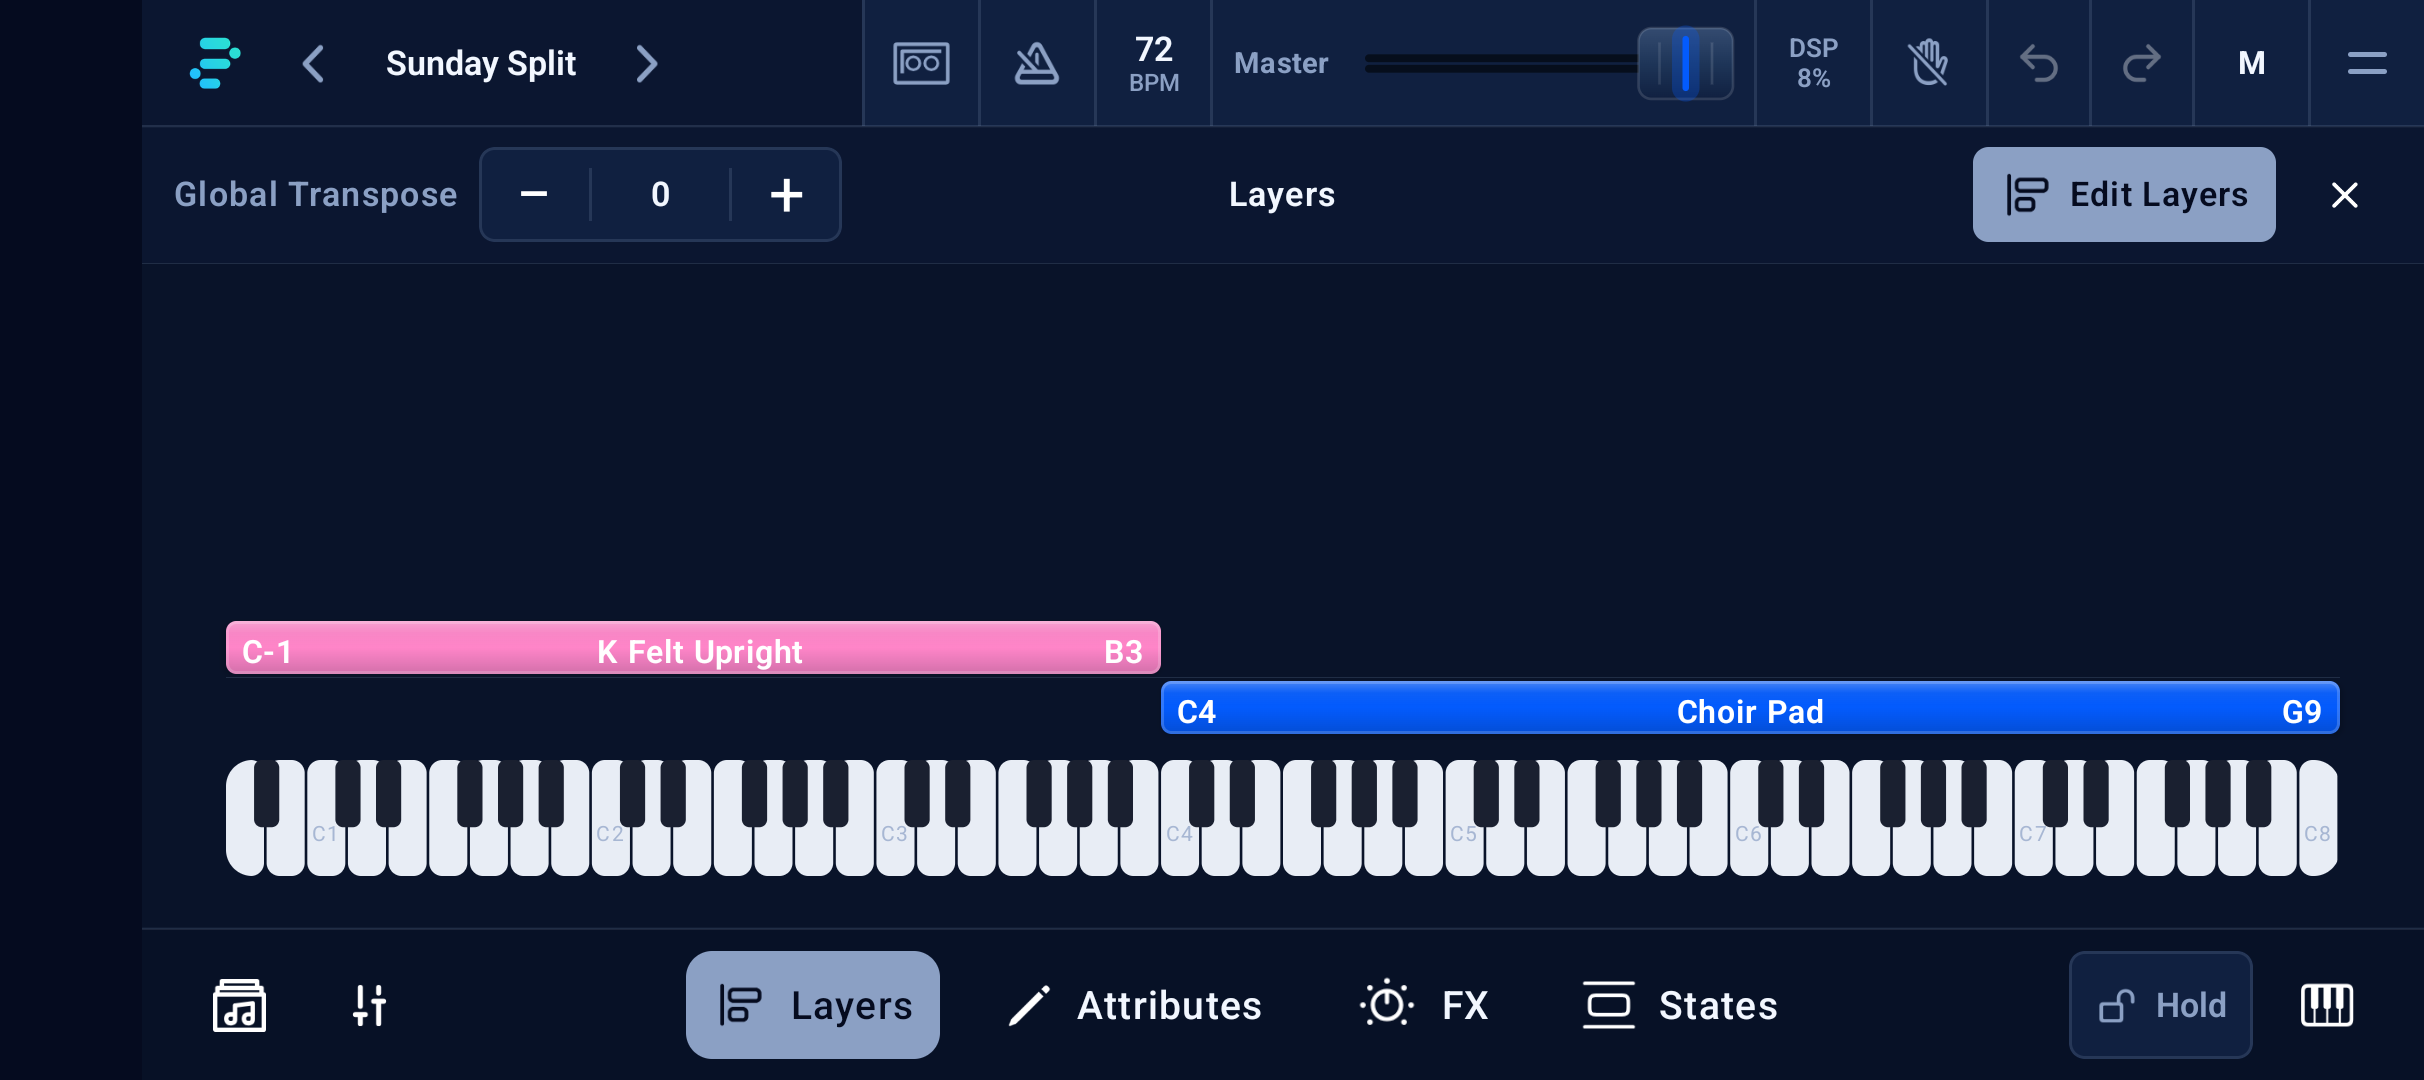The image size is (2424, 1080).
Task: Redo the last action
Action: coord(2142,63)
